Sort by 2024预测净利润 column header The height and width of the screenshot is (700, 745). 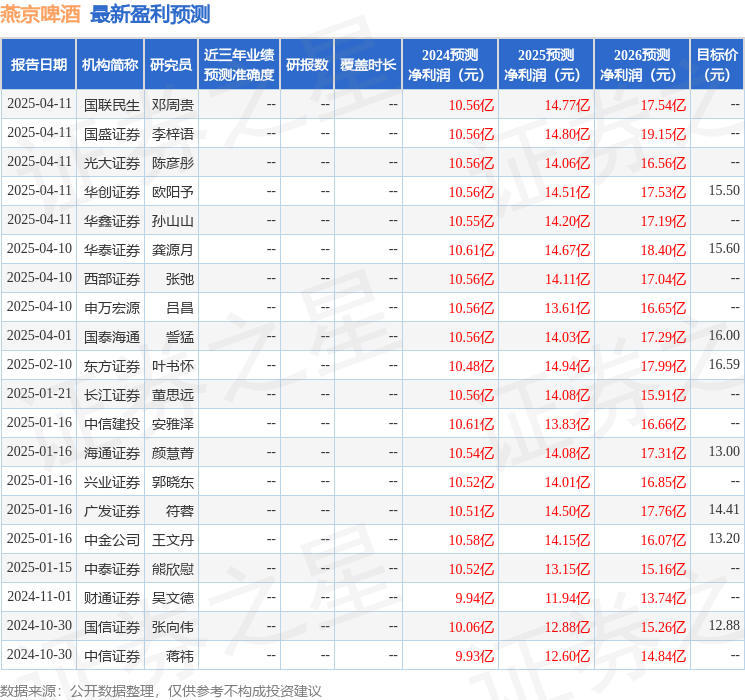[x=449, y=65]
